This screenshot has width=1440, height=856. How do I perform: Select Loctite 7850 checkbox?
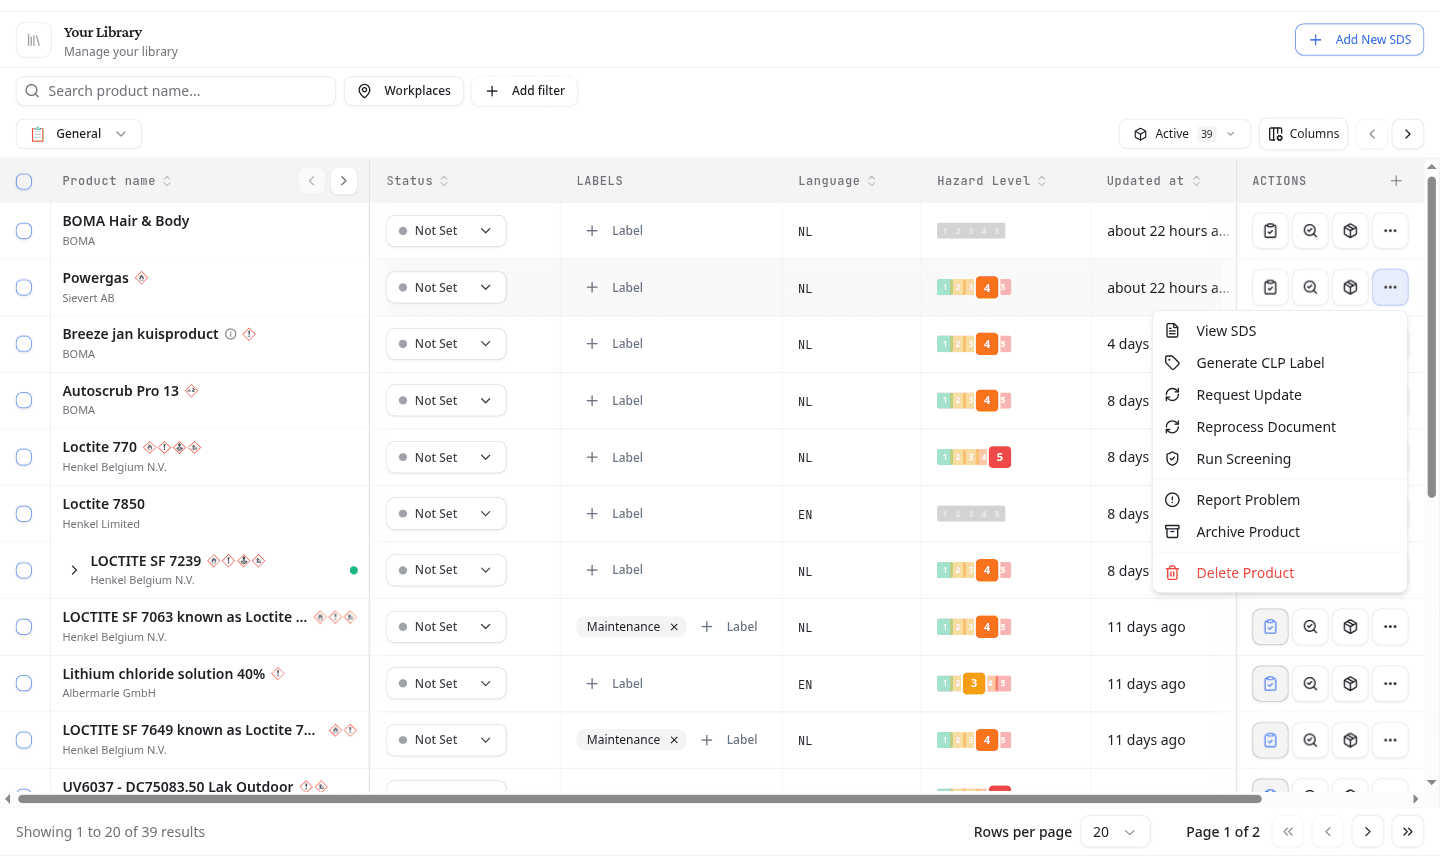click(x=24, y=514)
